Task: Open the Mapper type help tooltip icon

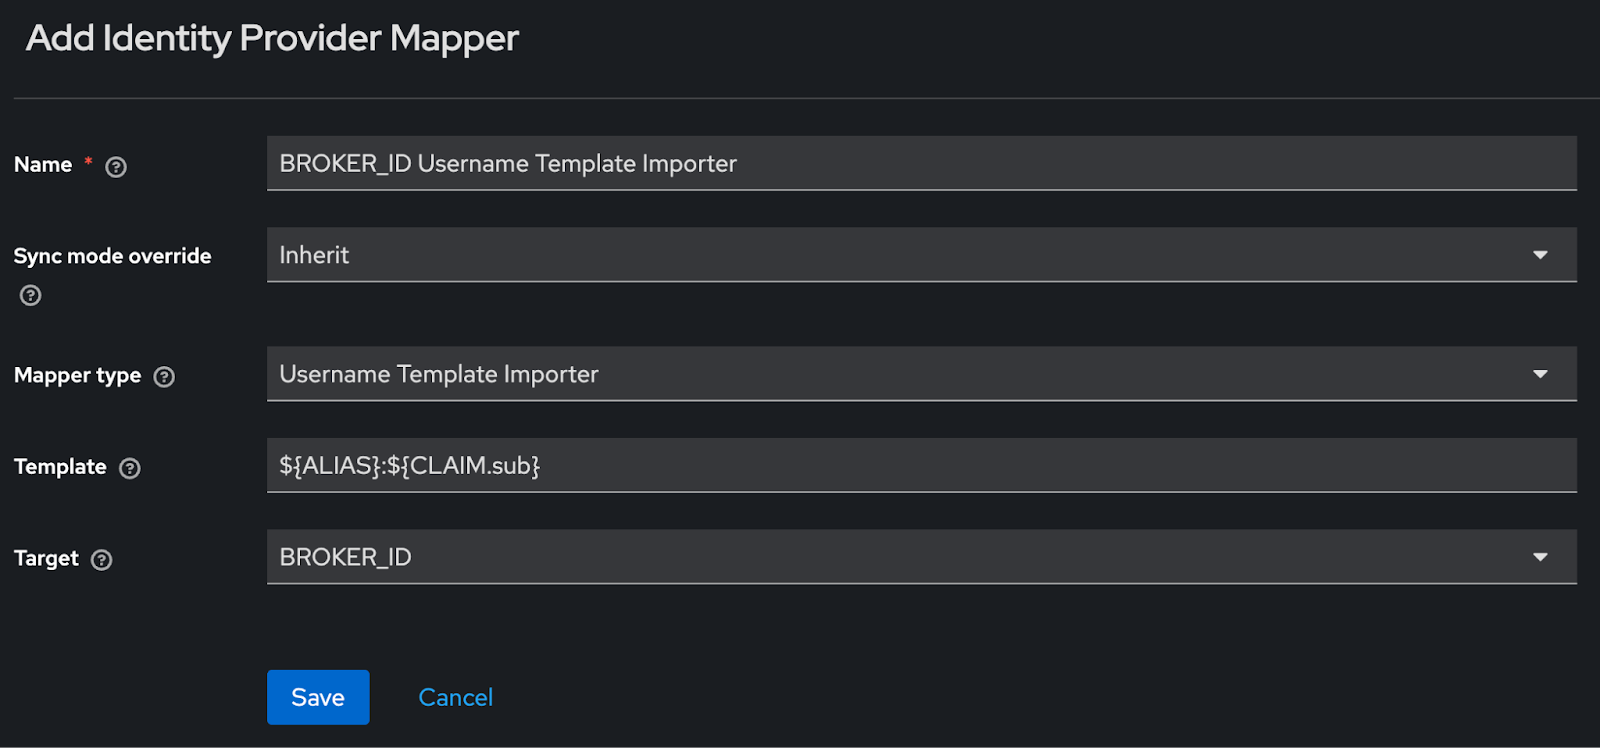Action: click(164, 377)
